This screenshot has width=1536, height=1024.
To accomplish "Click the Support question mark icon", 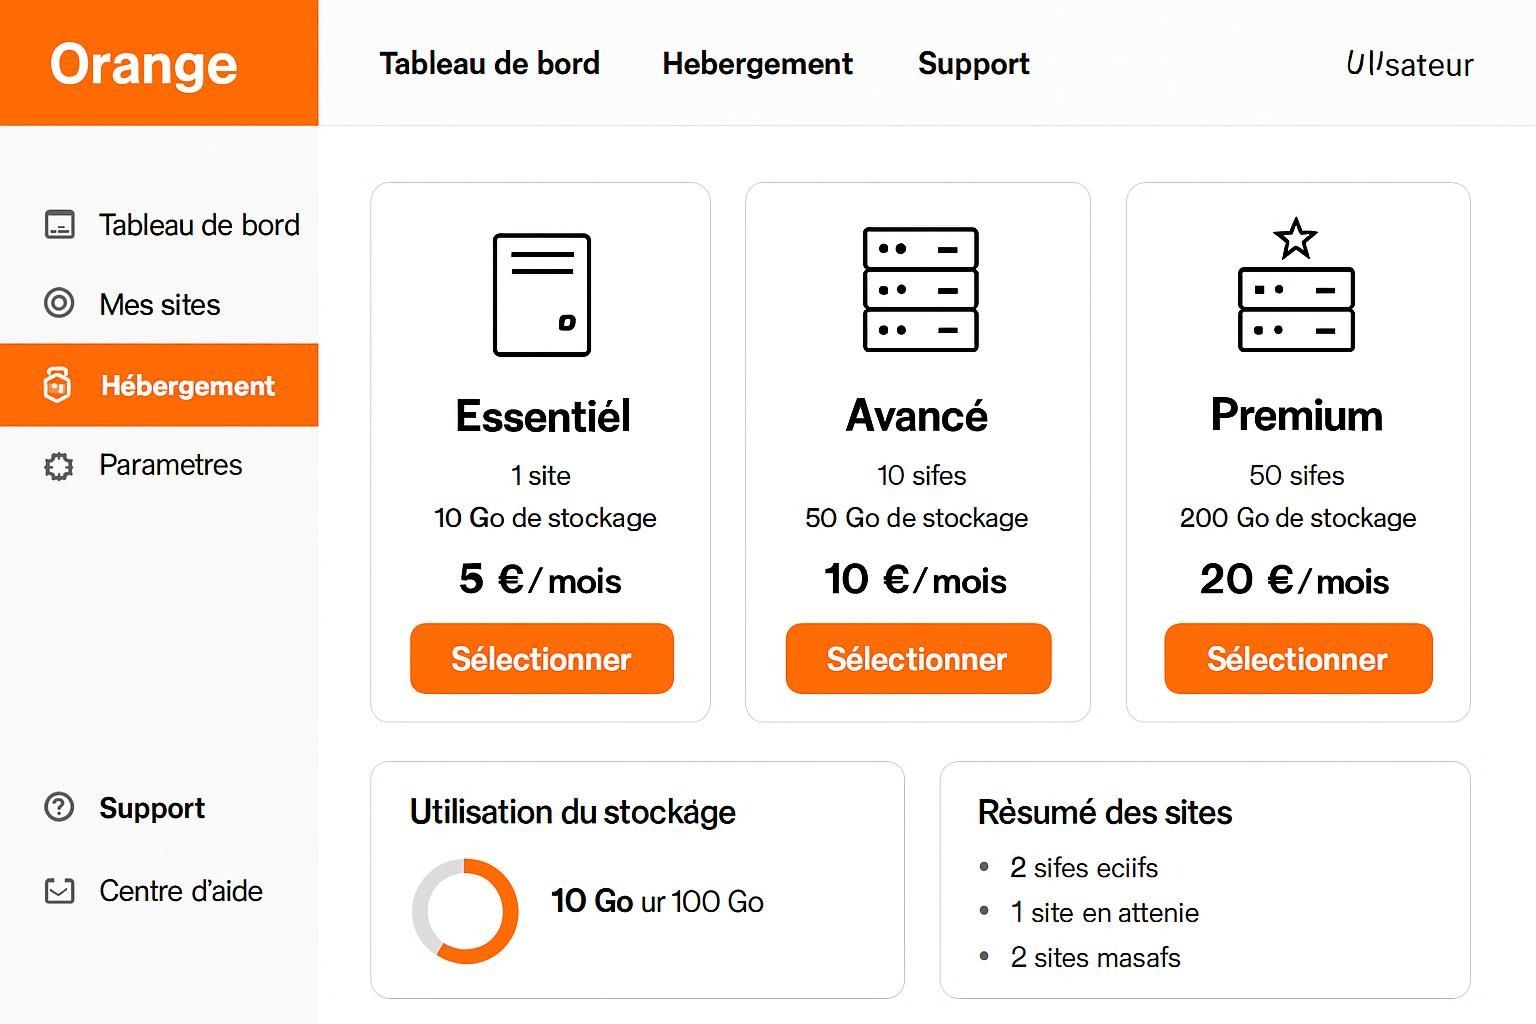I will pos(59,807).
